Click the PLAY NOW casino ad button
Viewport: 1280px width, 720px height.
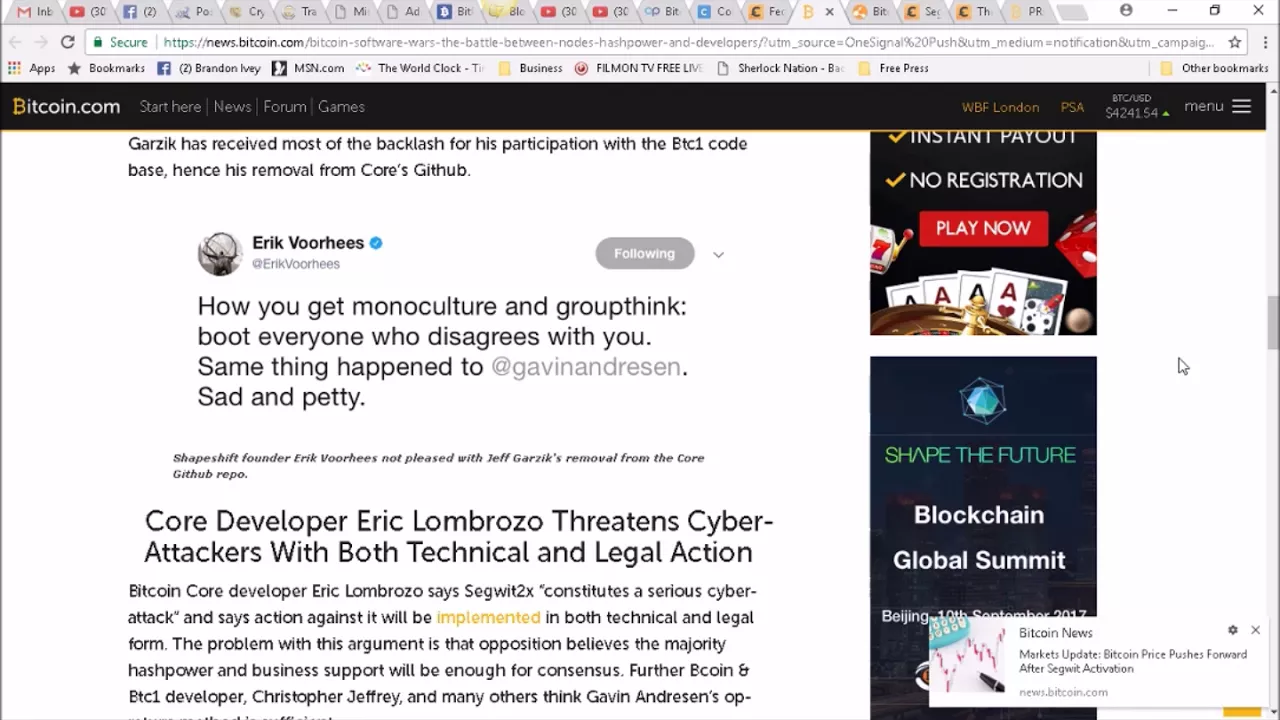coord(983,228)
